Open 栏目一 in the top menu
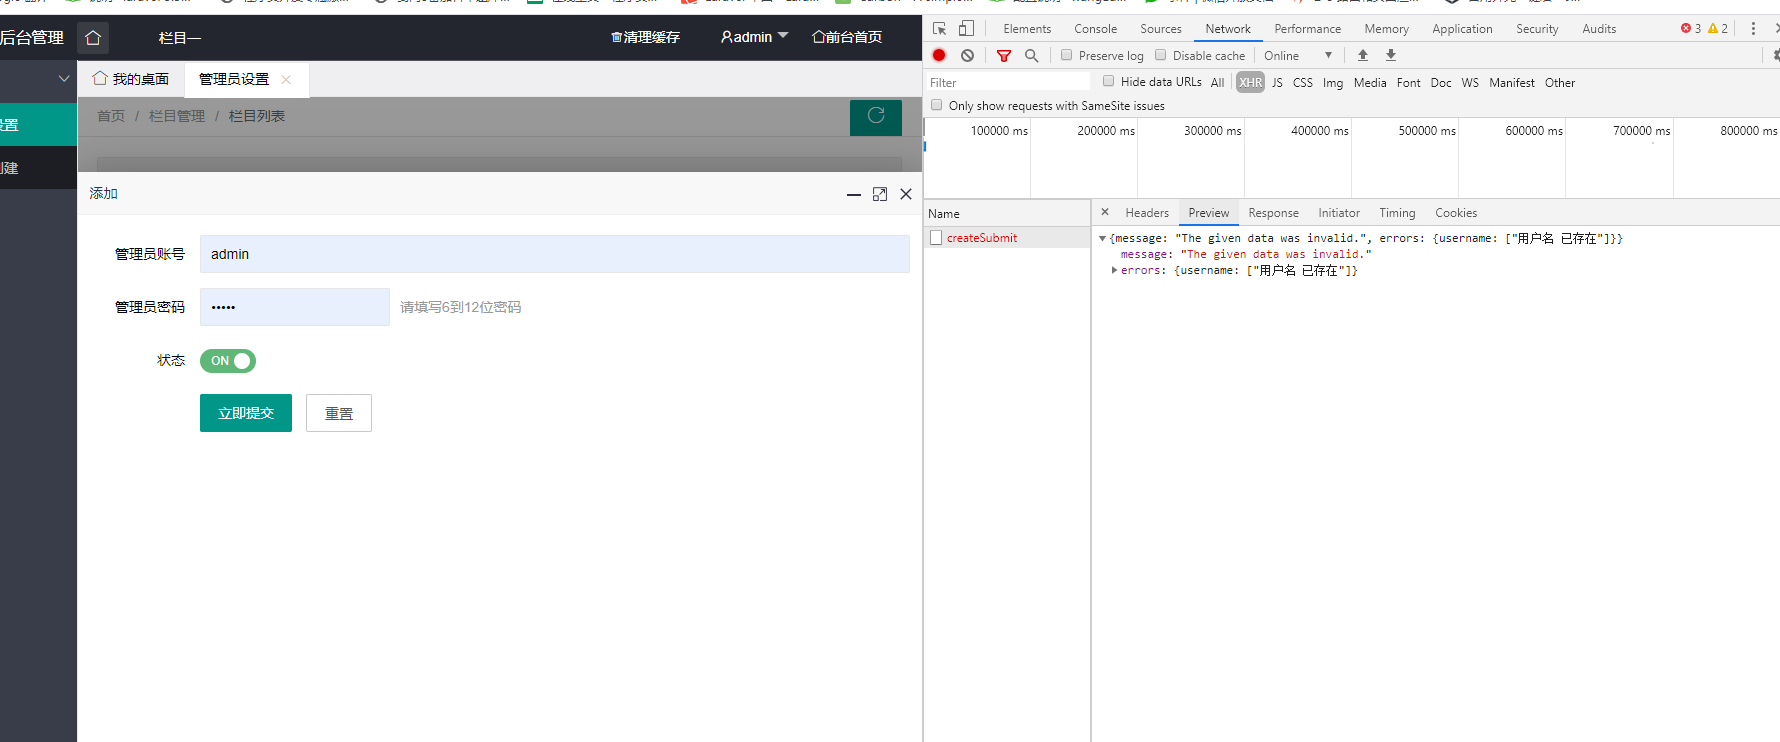 180,38
